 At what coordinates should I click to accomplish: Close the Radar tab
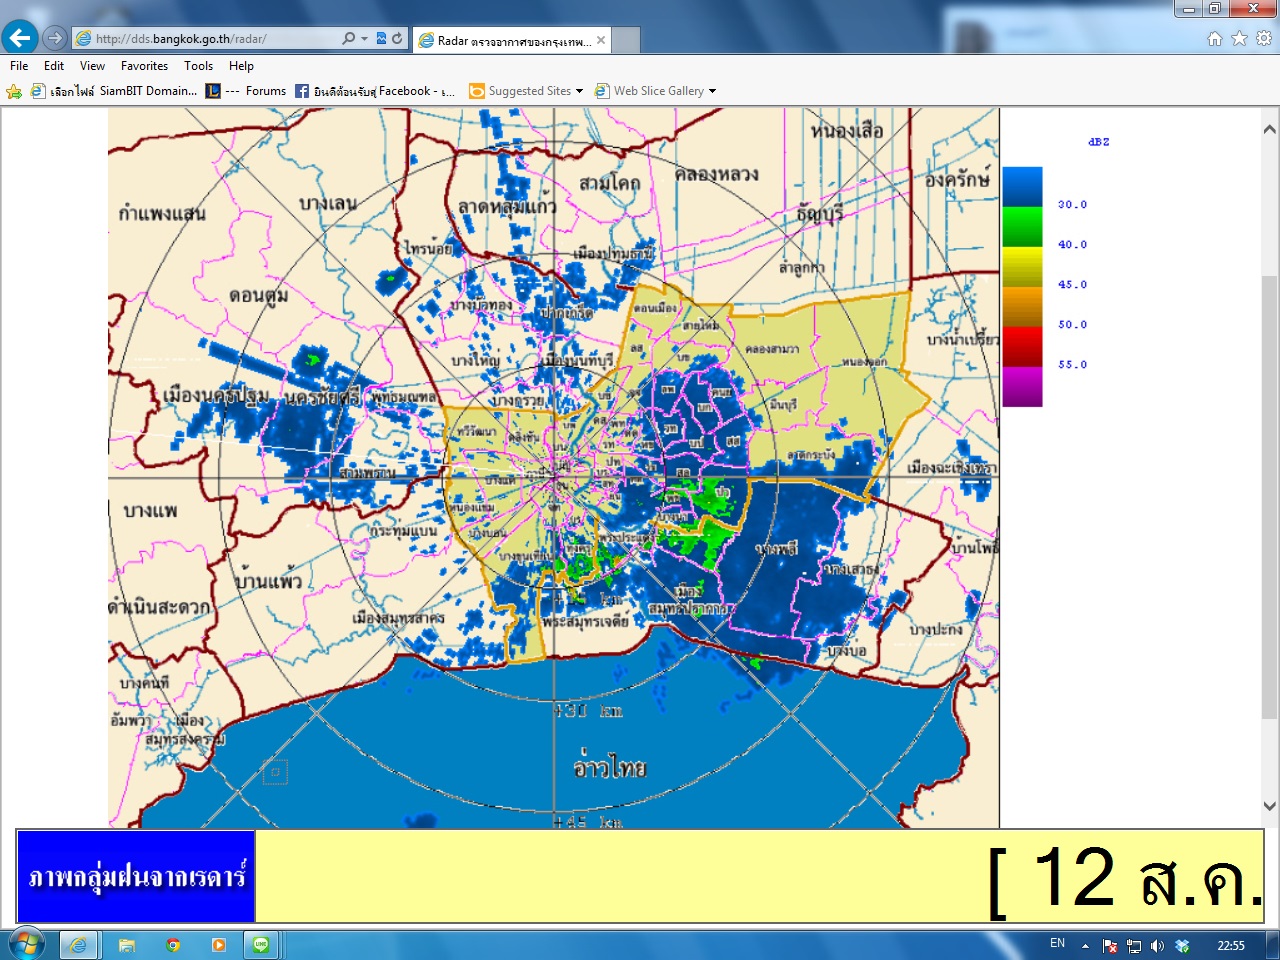[x=601, y=40]
